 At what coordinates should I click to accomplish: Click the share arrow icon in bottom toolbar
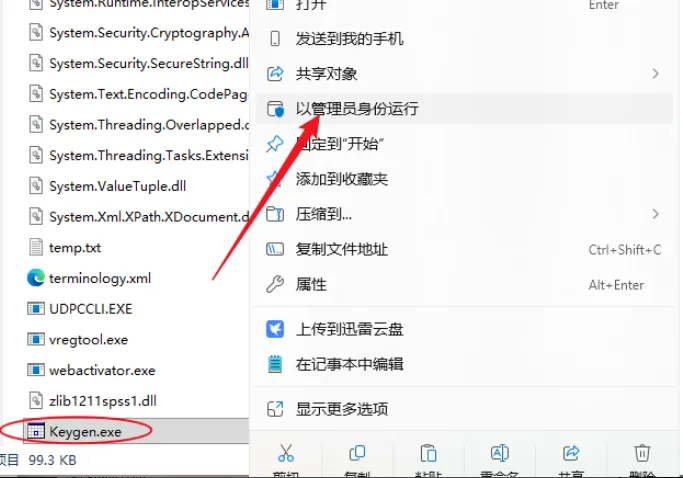[x=571, y=453]
